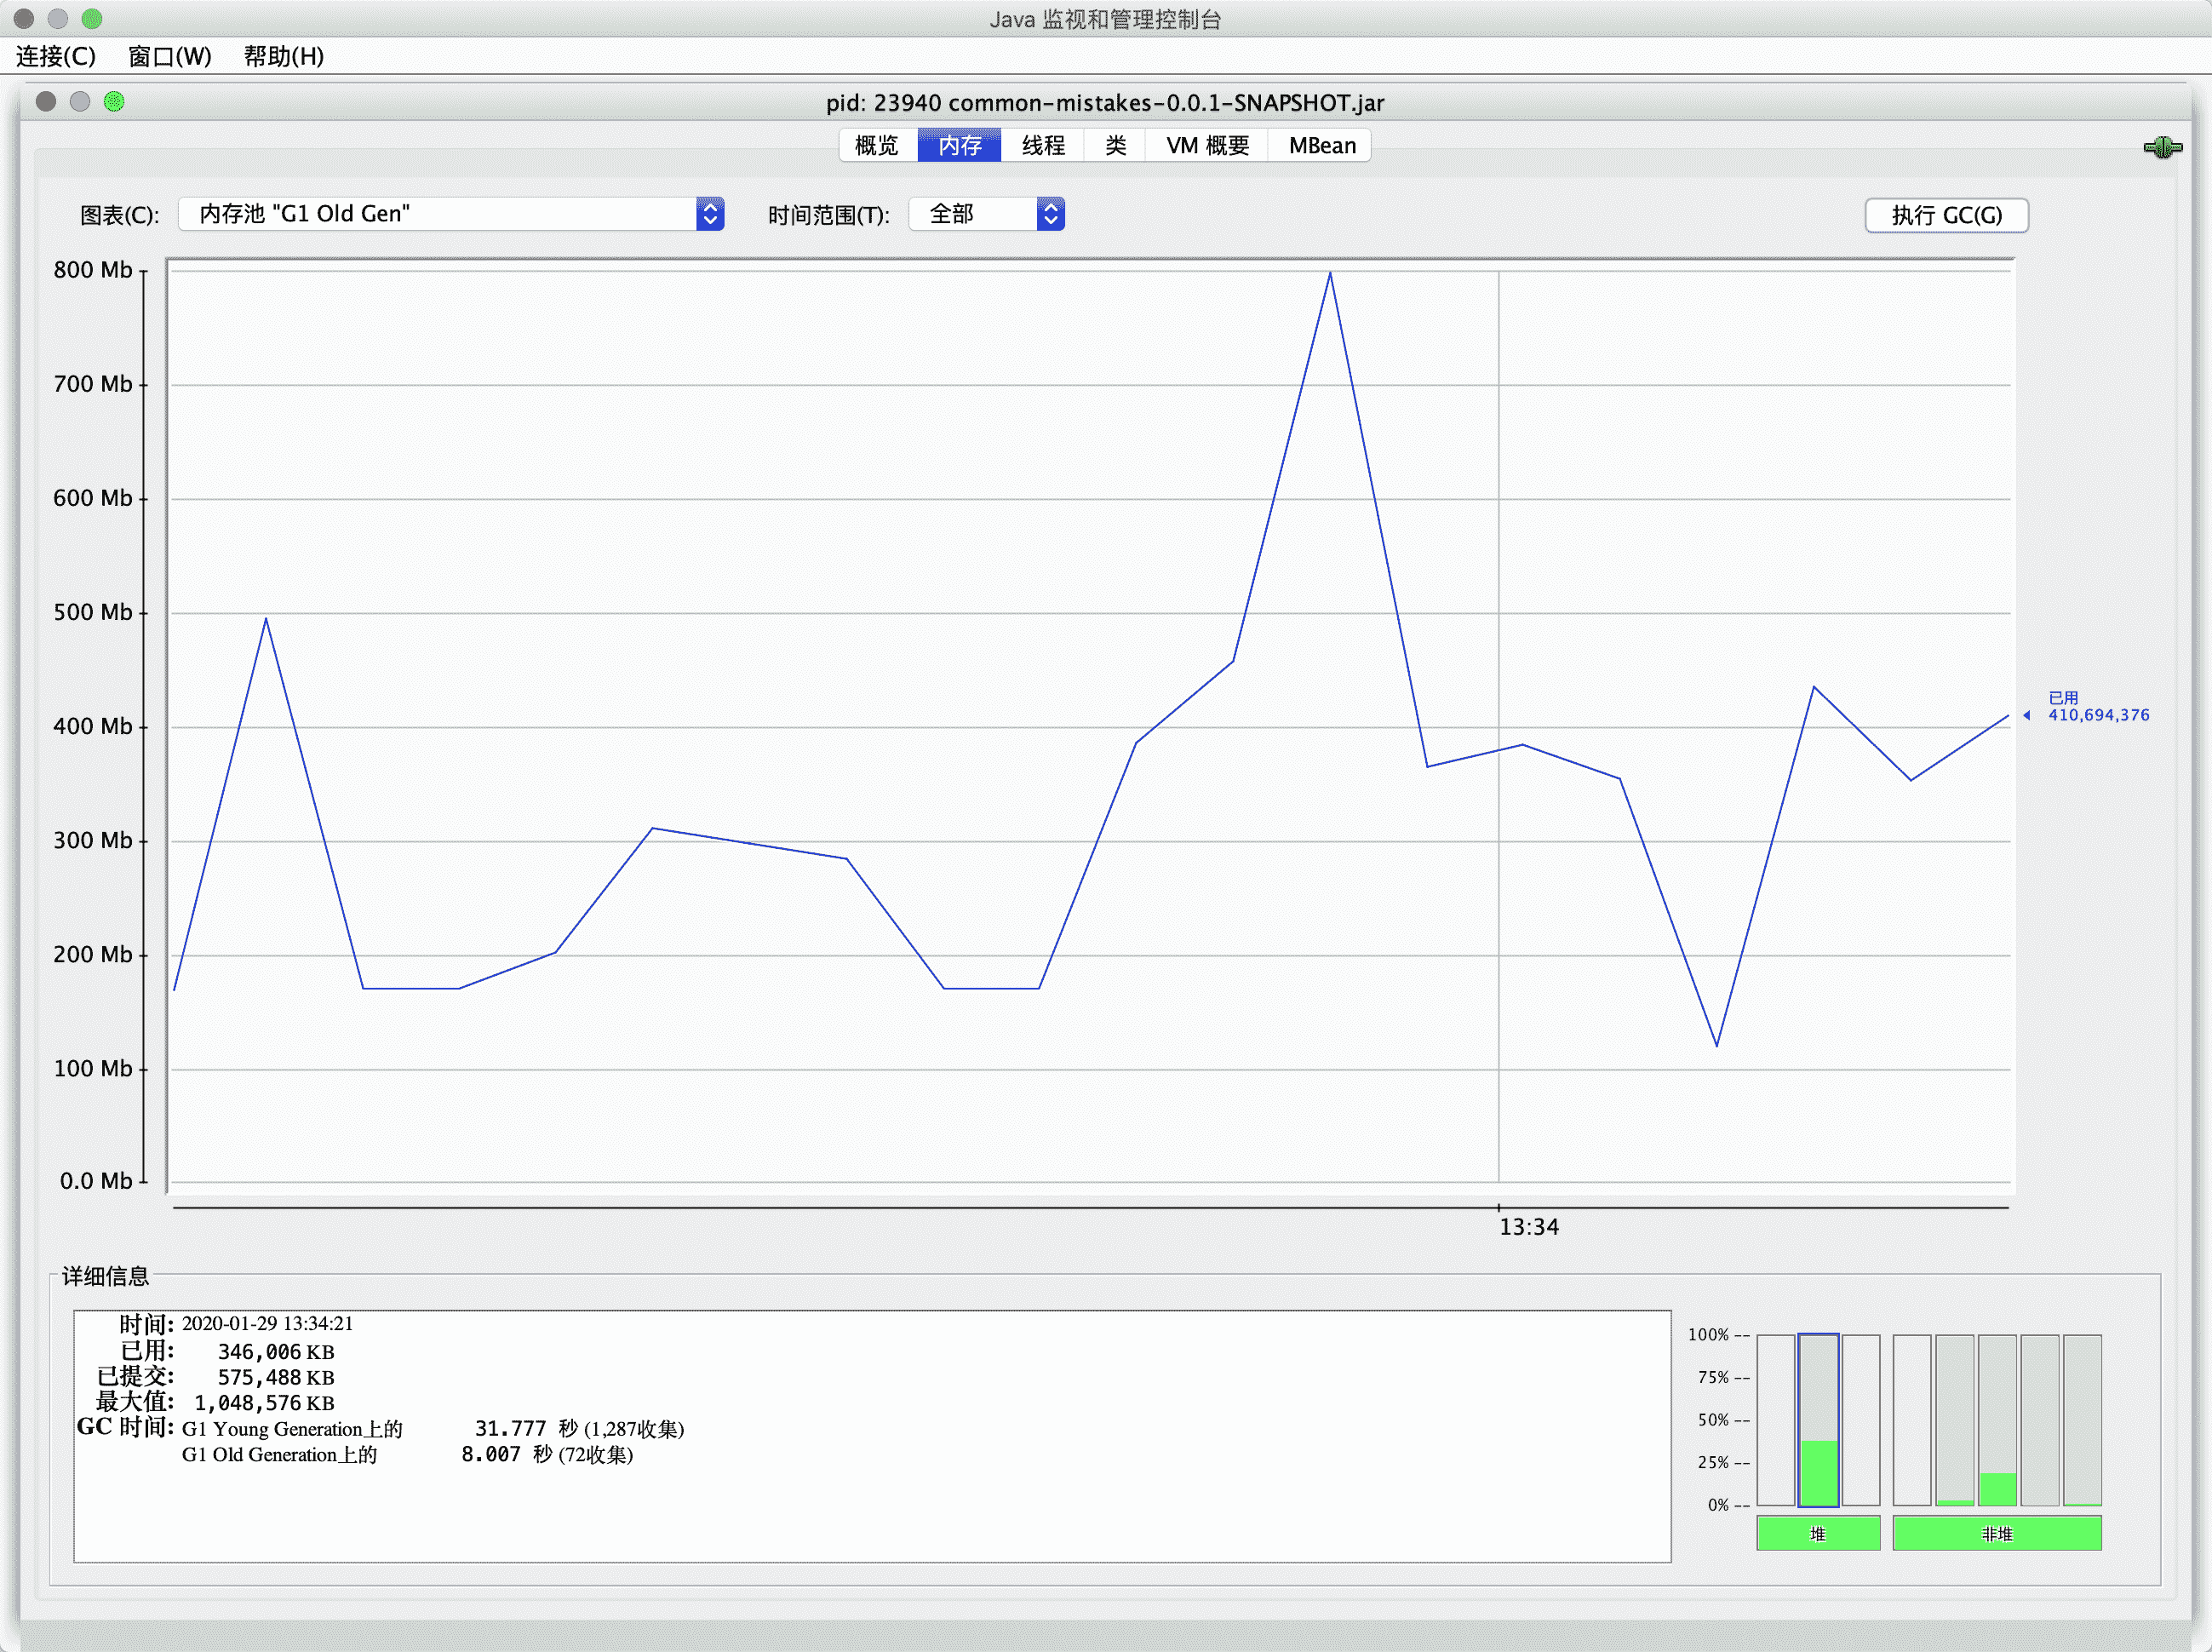Image resolution: width=2212 pixels, height=1652 pixels.
Task: Open the 窗口(W) menu
Action: point(169,56)
